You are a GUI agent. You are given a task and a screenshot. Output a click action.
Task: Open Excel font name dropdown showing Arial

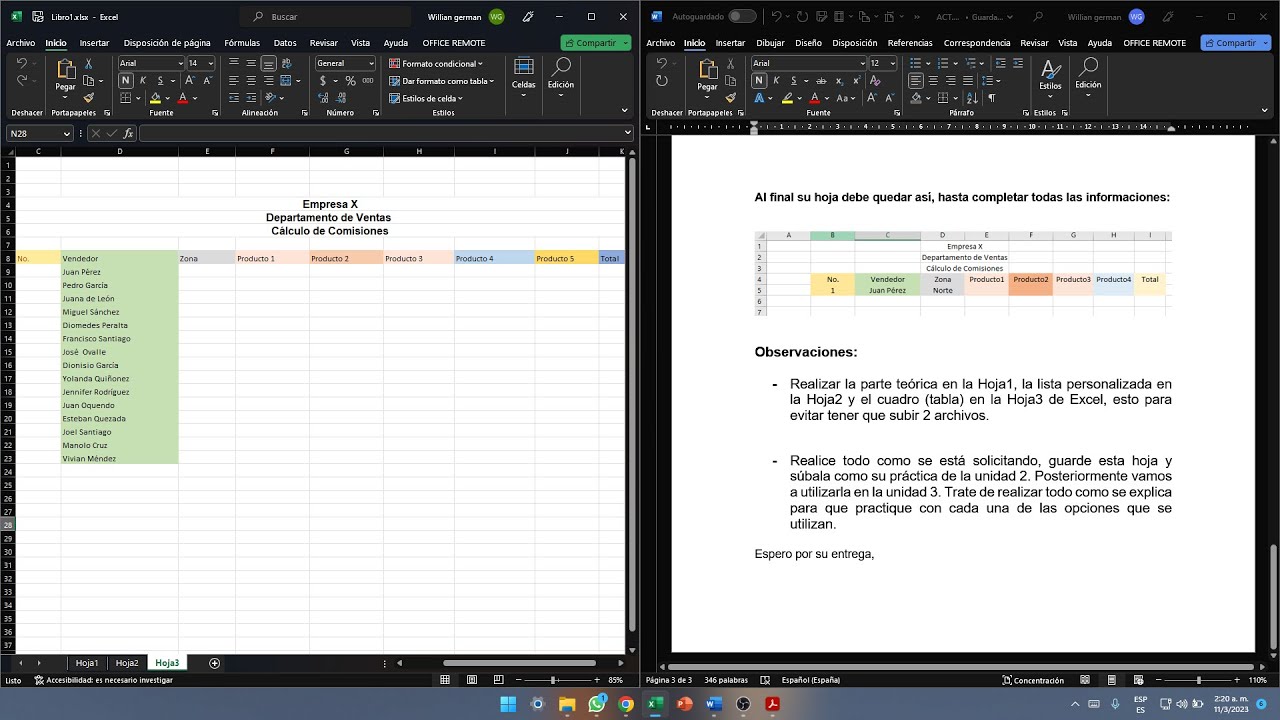pyautogui.click(x=180, y=63)
